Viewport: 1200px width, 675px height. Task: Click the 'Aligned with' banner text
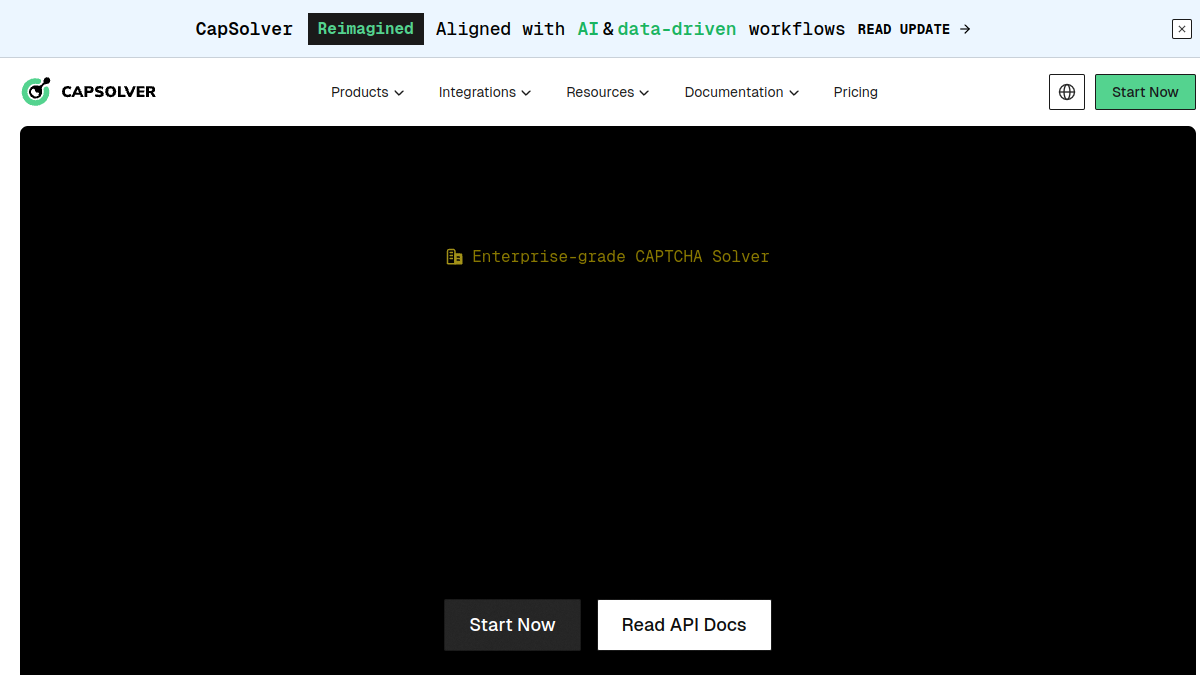[x=501, y=29]
